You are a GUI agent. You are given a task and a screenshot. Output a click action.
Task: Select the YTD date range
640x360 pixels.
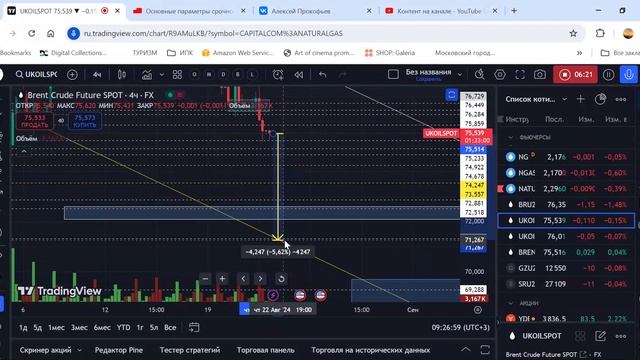click(x=124, y=327)
